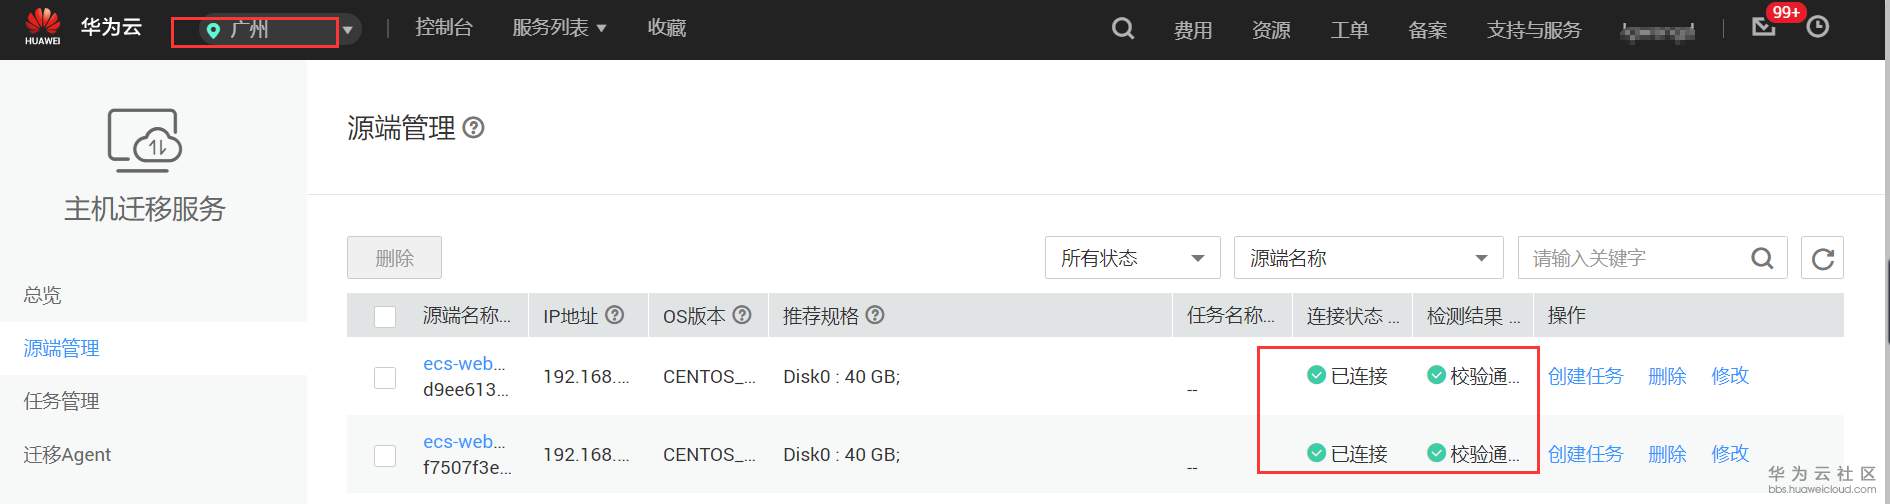Screen dimensions: 1890x504
Task: Check the box for source f7507f3e row
Action: tap(385, 455)
